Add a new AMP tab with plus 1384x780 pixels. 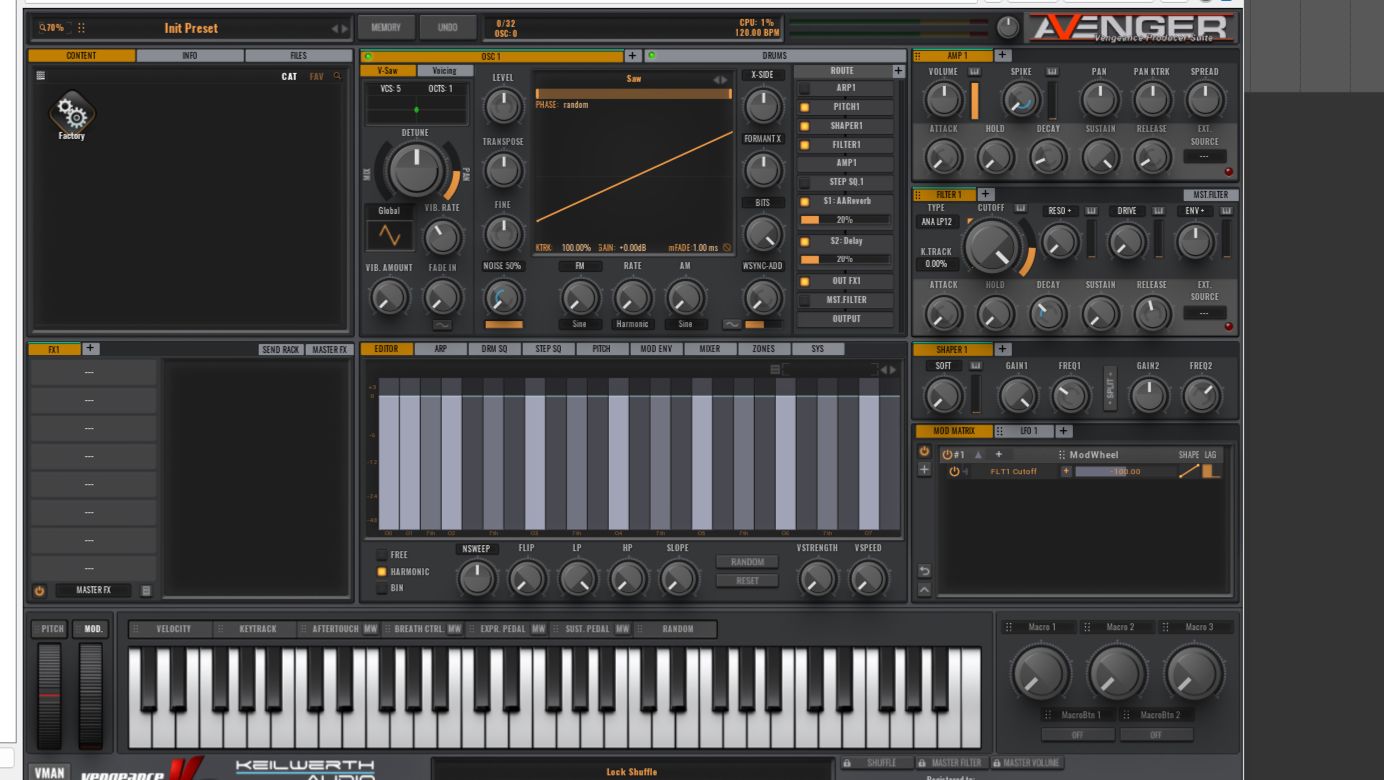pos(1003,56)
